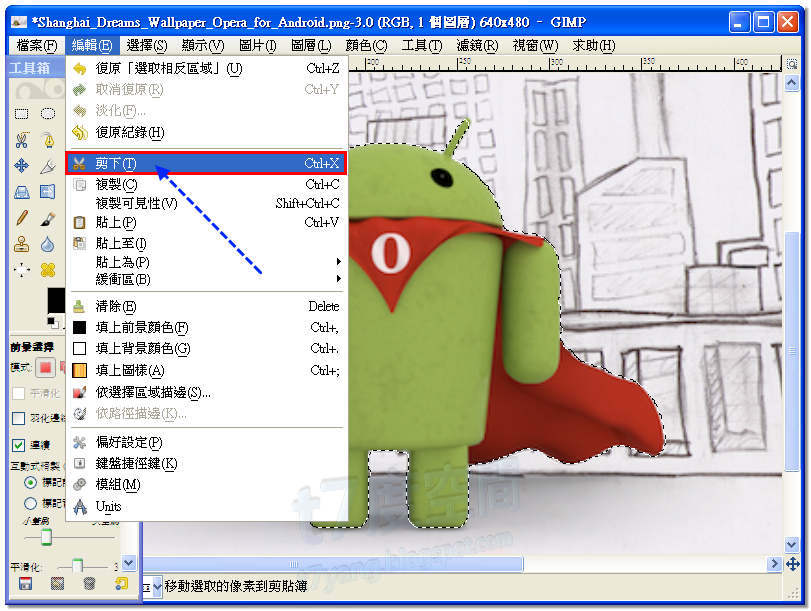This screenshot has height=611, width=811.
Task: Select the Blur/Sharpen water drop tool
Action: tap(48, 244)
